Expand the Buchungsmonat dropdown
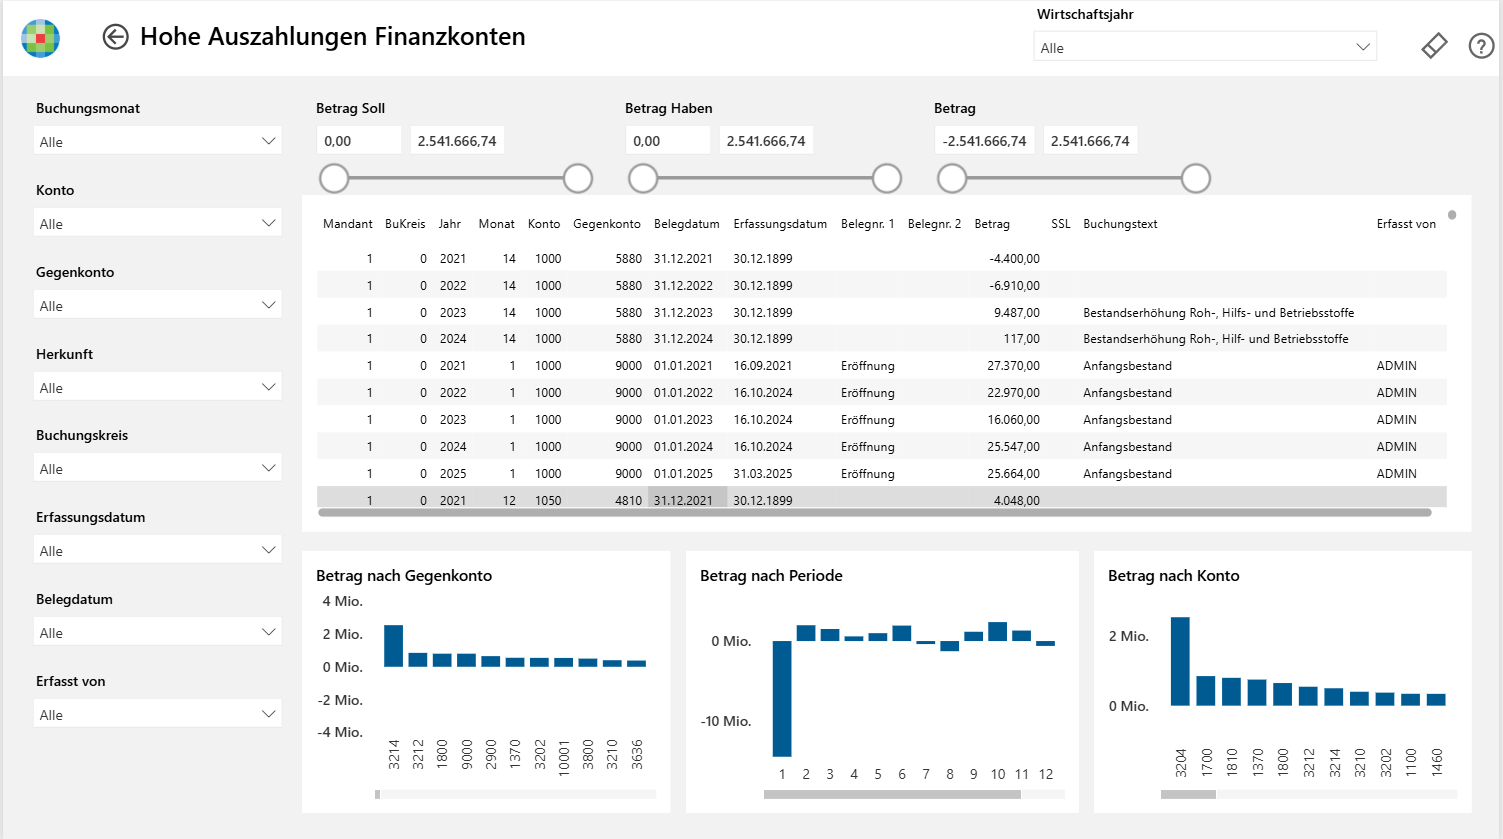The height and width of the screenshot is (839, 1503). click(x=158, y=141)
